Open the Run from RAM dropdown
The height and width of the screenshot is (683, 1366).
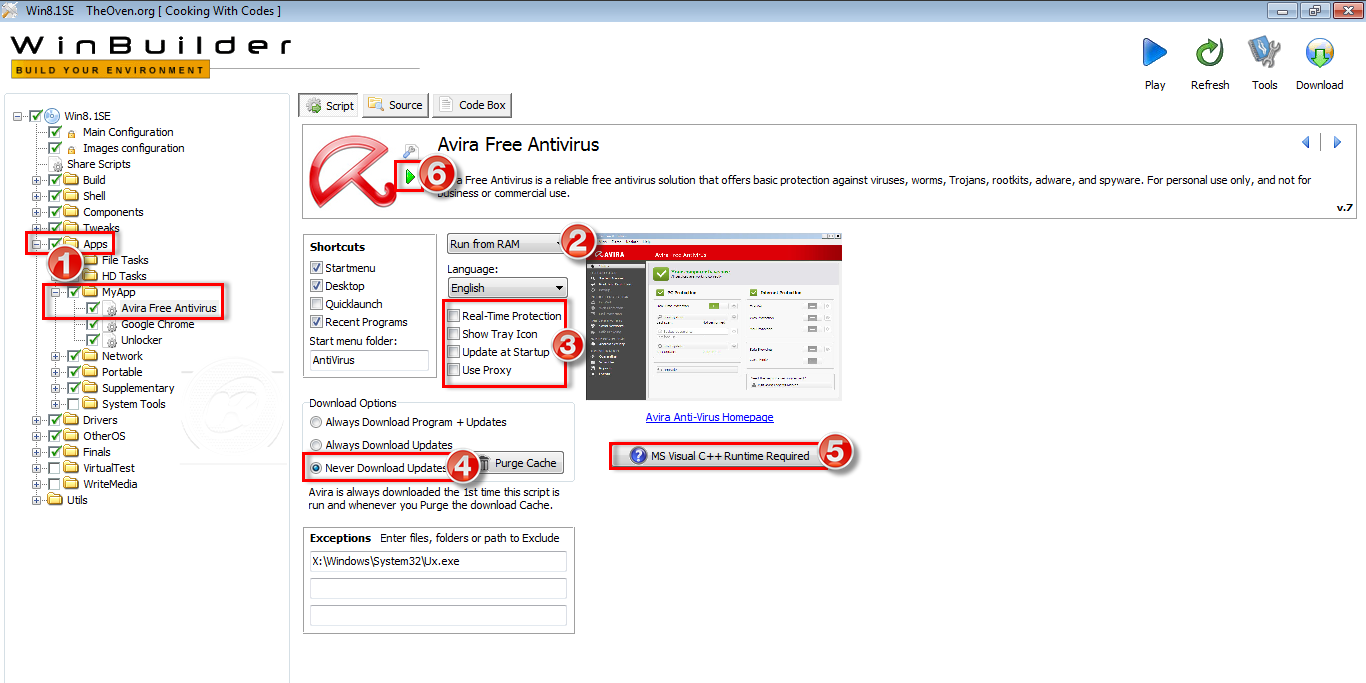coord(507,244)
